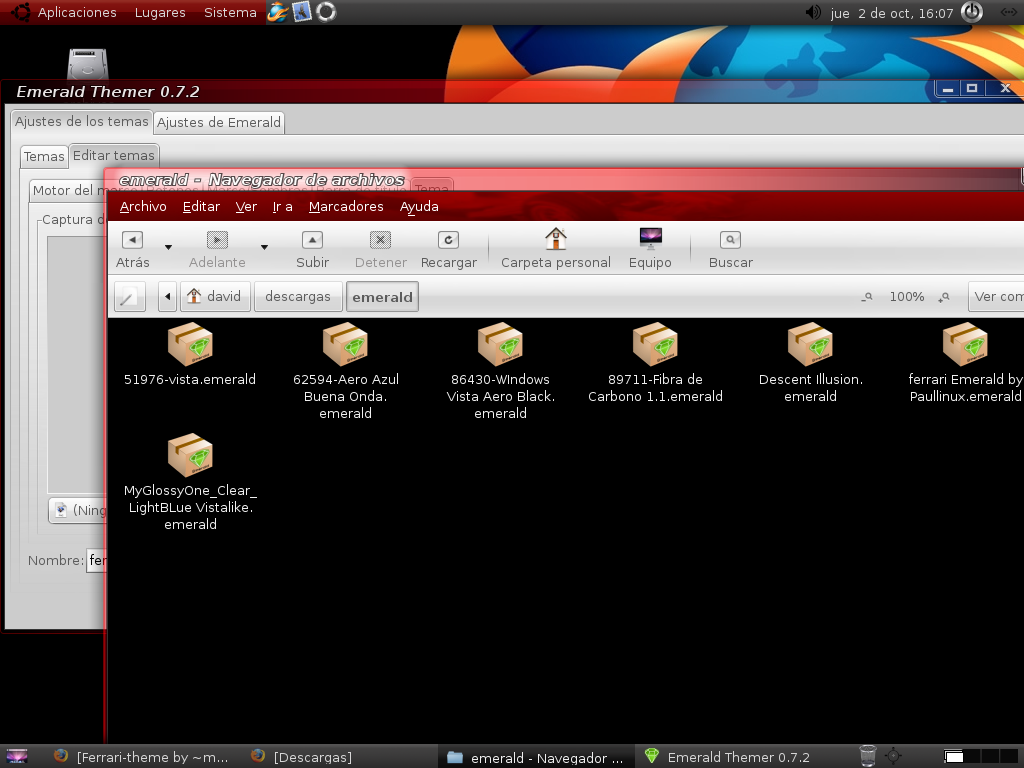Open the Atrás history dropdown arrow
Screen dimensions: 1024x768
point(168,247)
